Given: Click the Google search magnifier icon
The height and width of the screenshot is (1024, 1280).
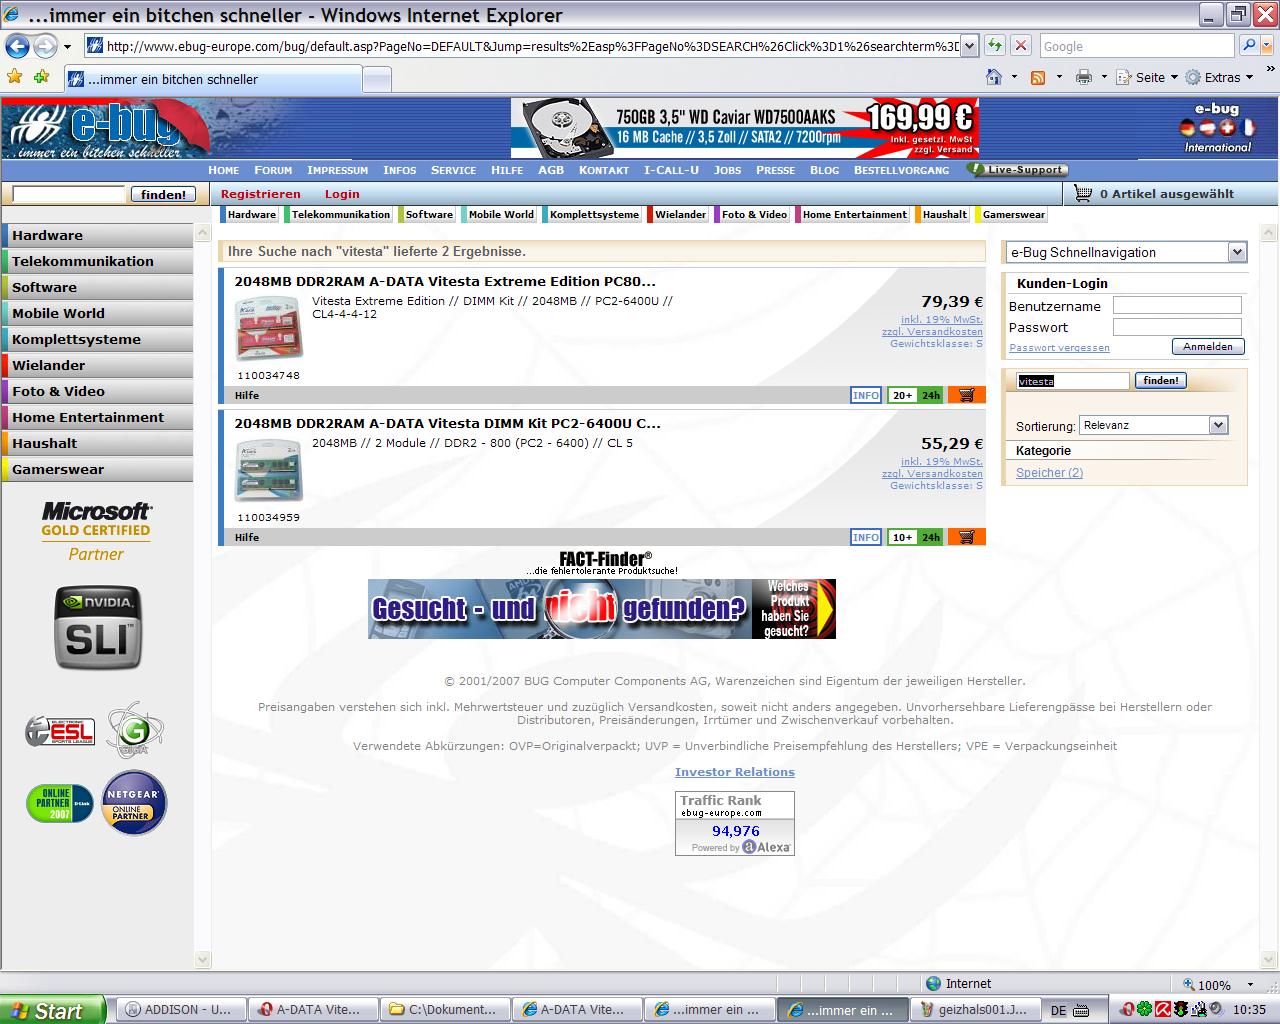Looking at the screenshot, I should [x=1247, y=46].
